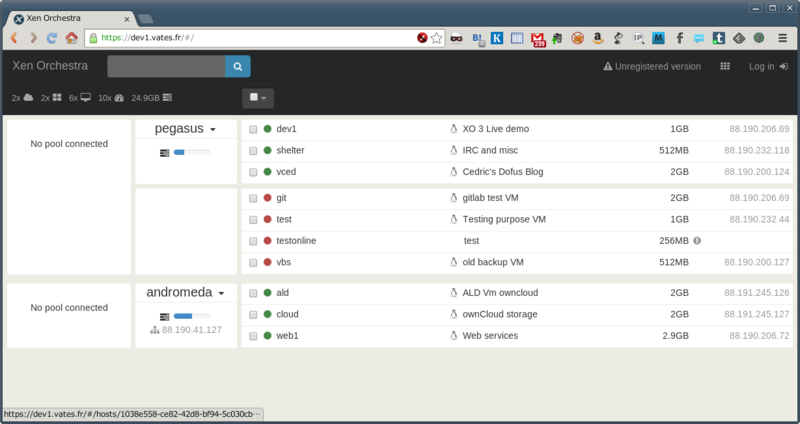Tick the checkbox for VM web1
The image size is (800, 424).
(x=253, y=336)
